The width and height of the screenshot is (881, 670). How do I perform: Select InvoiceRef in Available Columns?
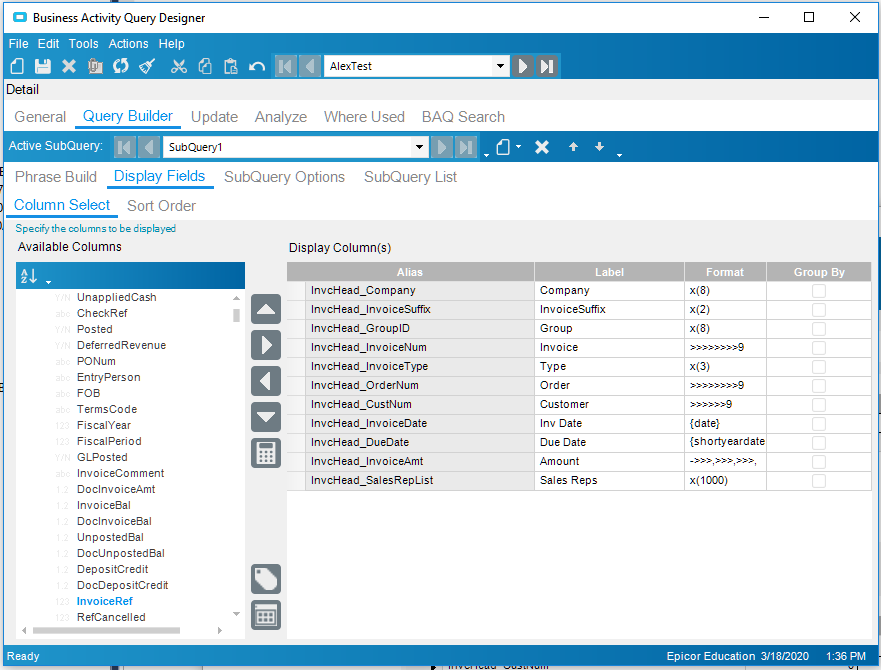(x=105, y=601)
